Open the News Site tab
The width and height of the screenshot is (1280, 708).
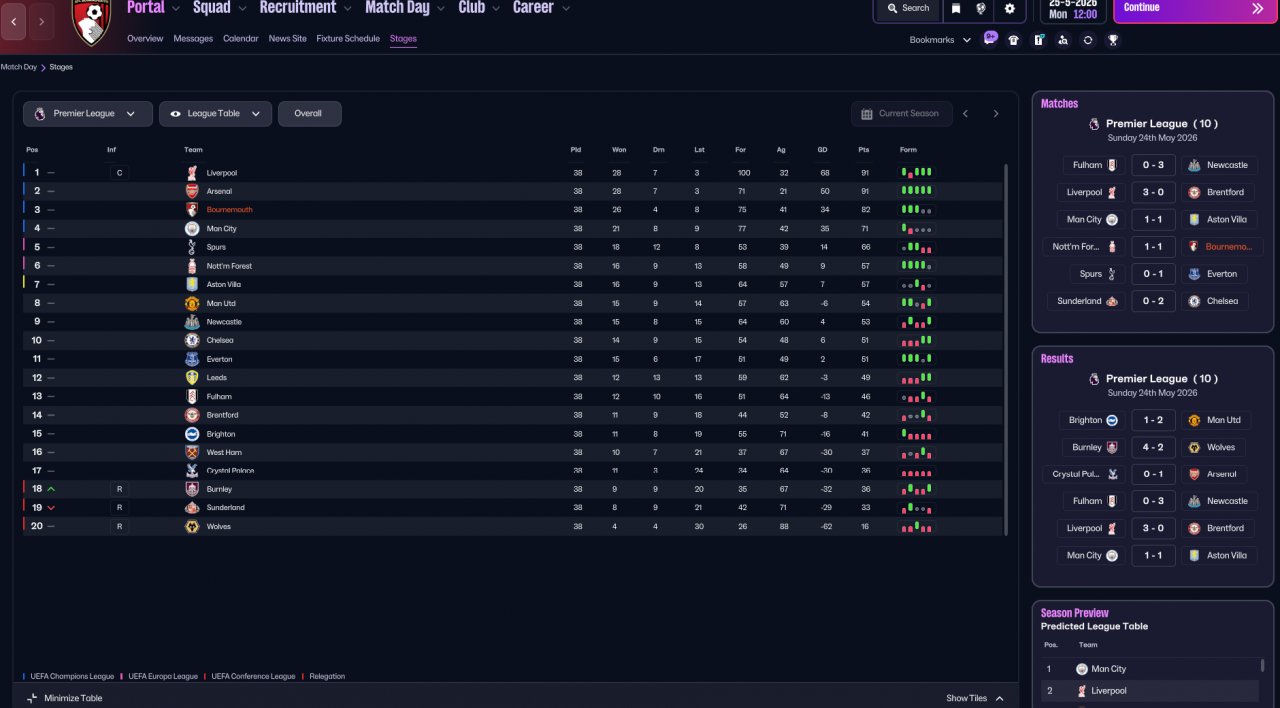tap(288, 38)
